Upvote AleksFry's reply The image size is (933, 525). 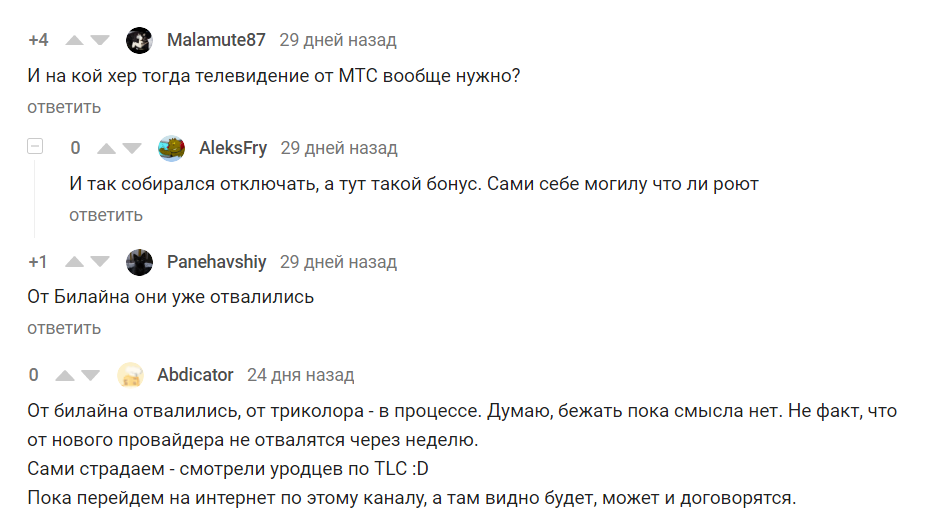click(x=106, y=149)
